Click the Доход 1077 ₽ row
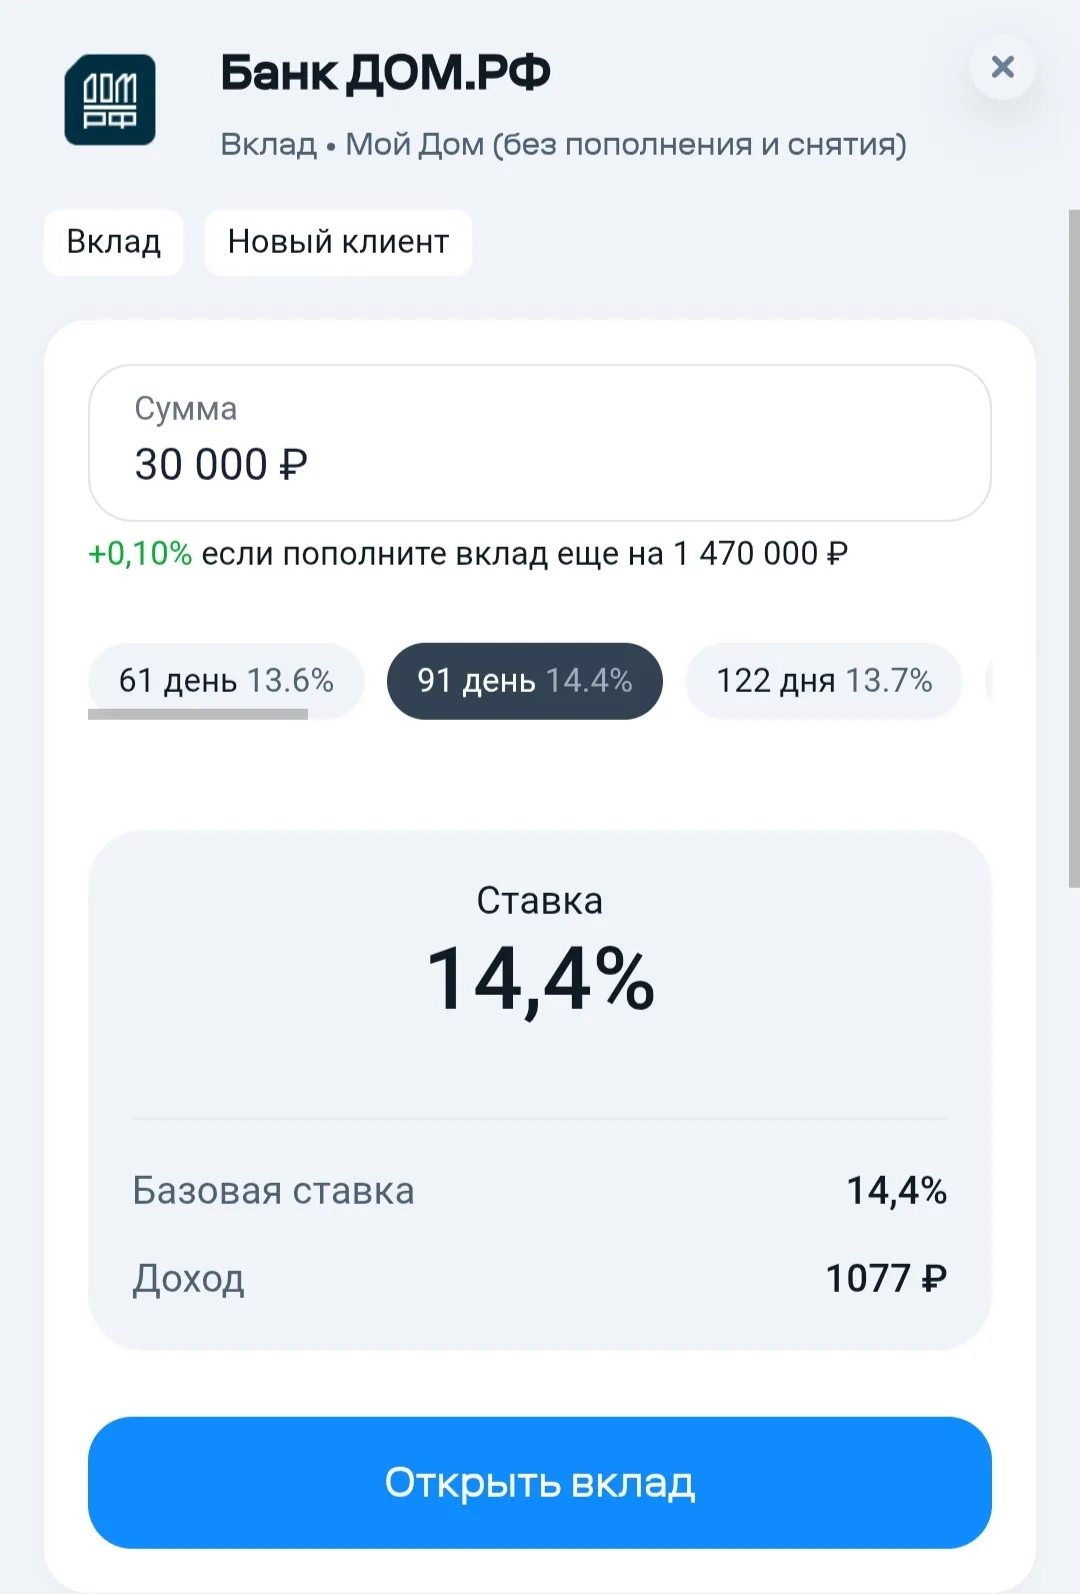This screenshot has height=1594, width=1080. click(540, 1278)
